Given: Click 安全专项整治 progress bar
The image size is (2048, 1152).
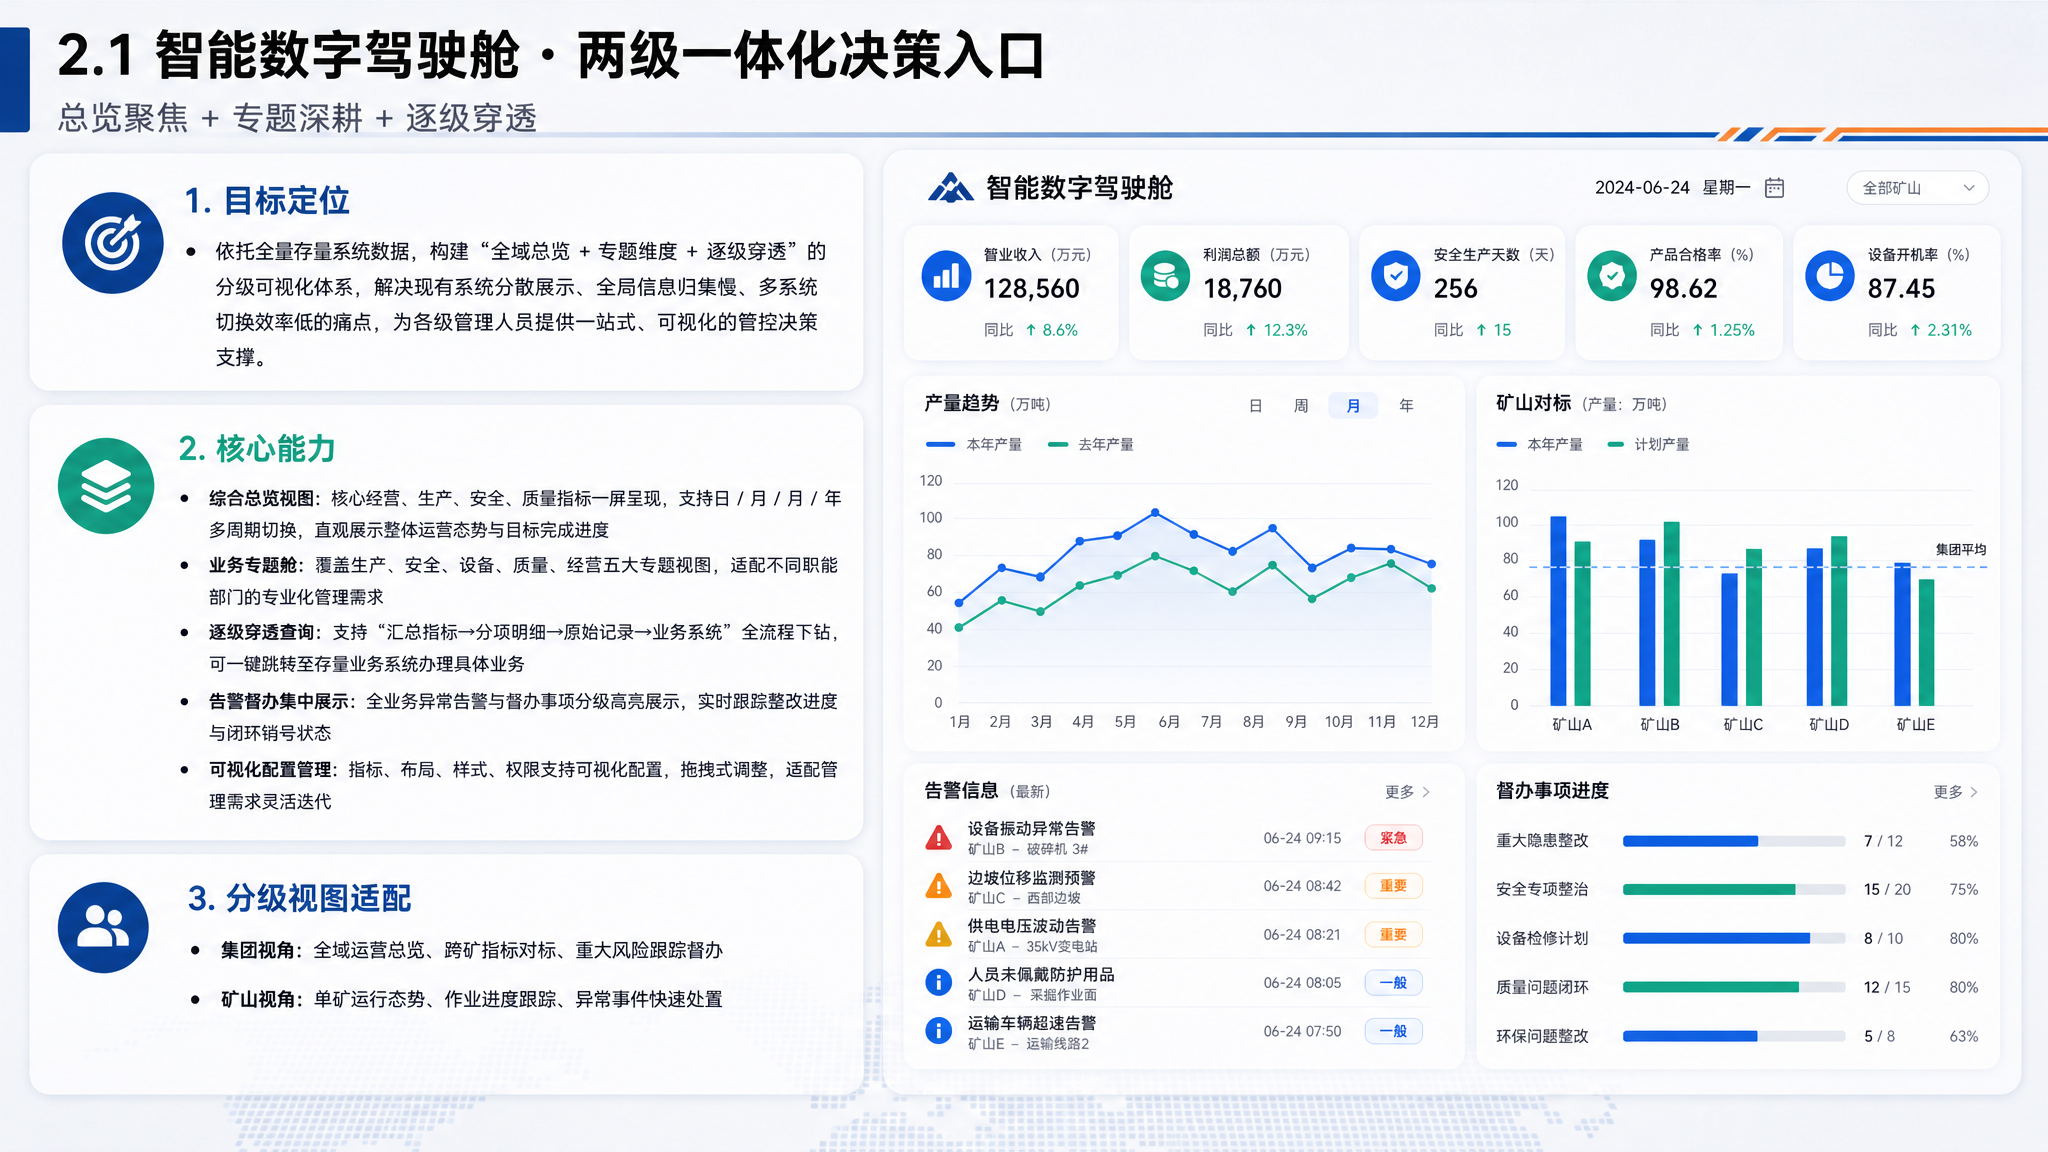Looking at the screenshot, I should 1734,889.
